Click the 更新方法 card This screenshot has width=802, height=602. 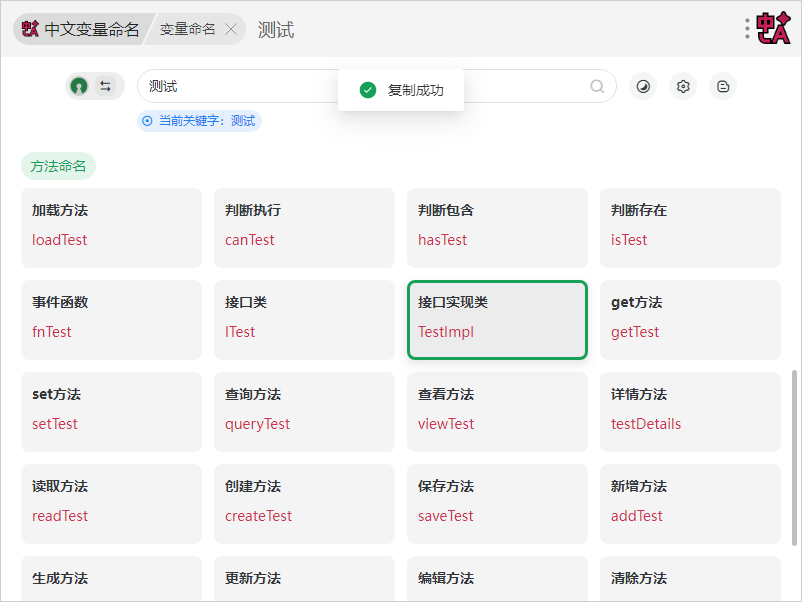(304, 578)
